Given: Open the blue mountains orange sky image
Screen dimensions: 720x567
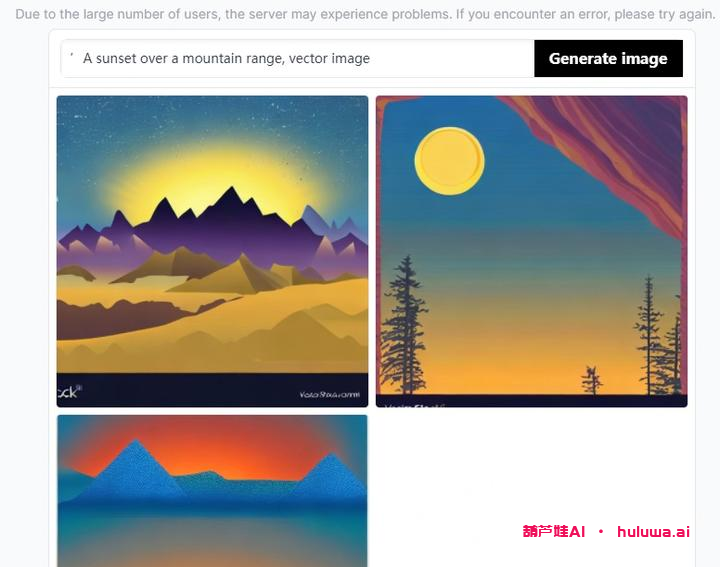Looking at the screenshot, I should [212, 491].
